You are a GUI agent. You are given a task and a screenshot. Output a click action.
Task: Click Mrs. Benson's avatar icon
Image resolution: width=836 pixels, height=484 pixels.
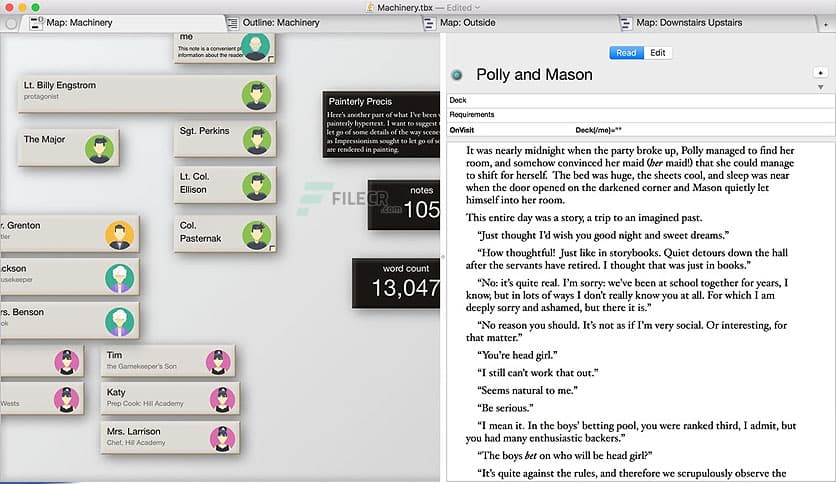[x=120, y=322]
